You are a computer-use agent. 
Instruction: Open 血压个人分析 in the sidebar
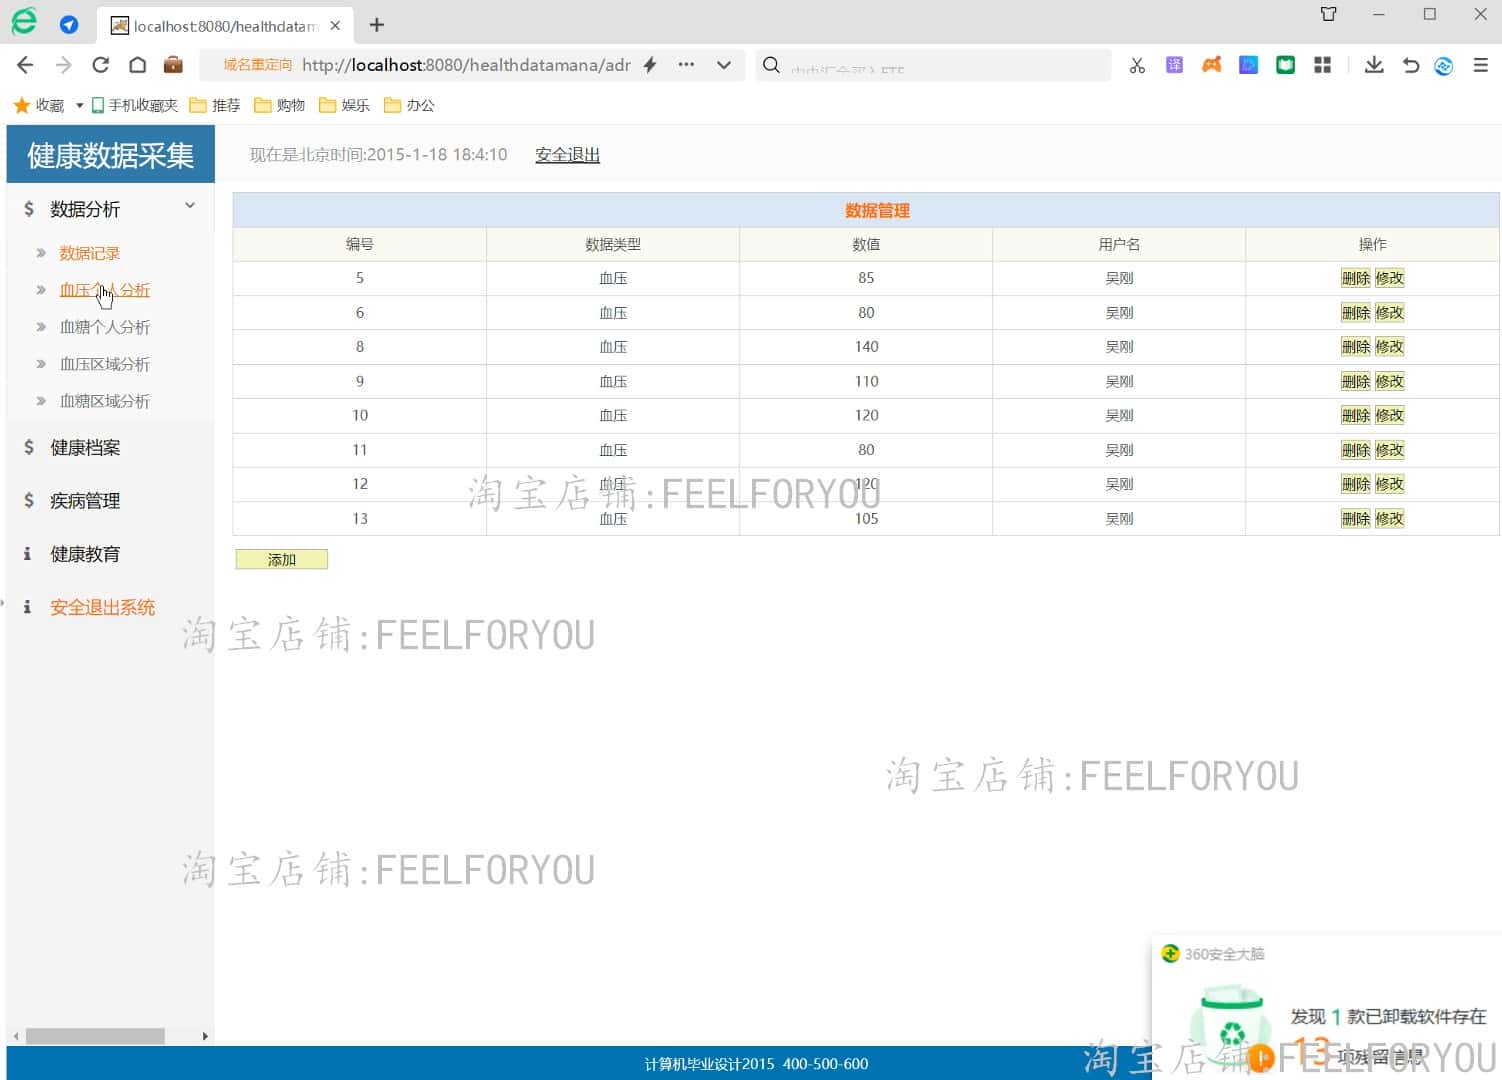click(104, 290)
